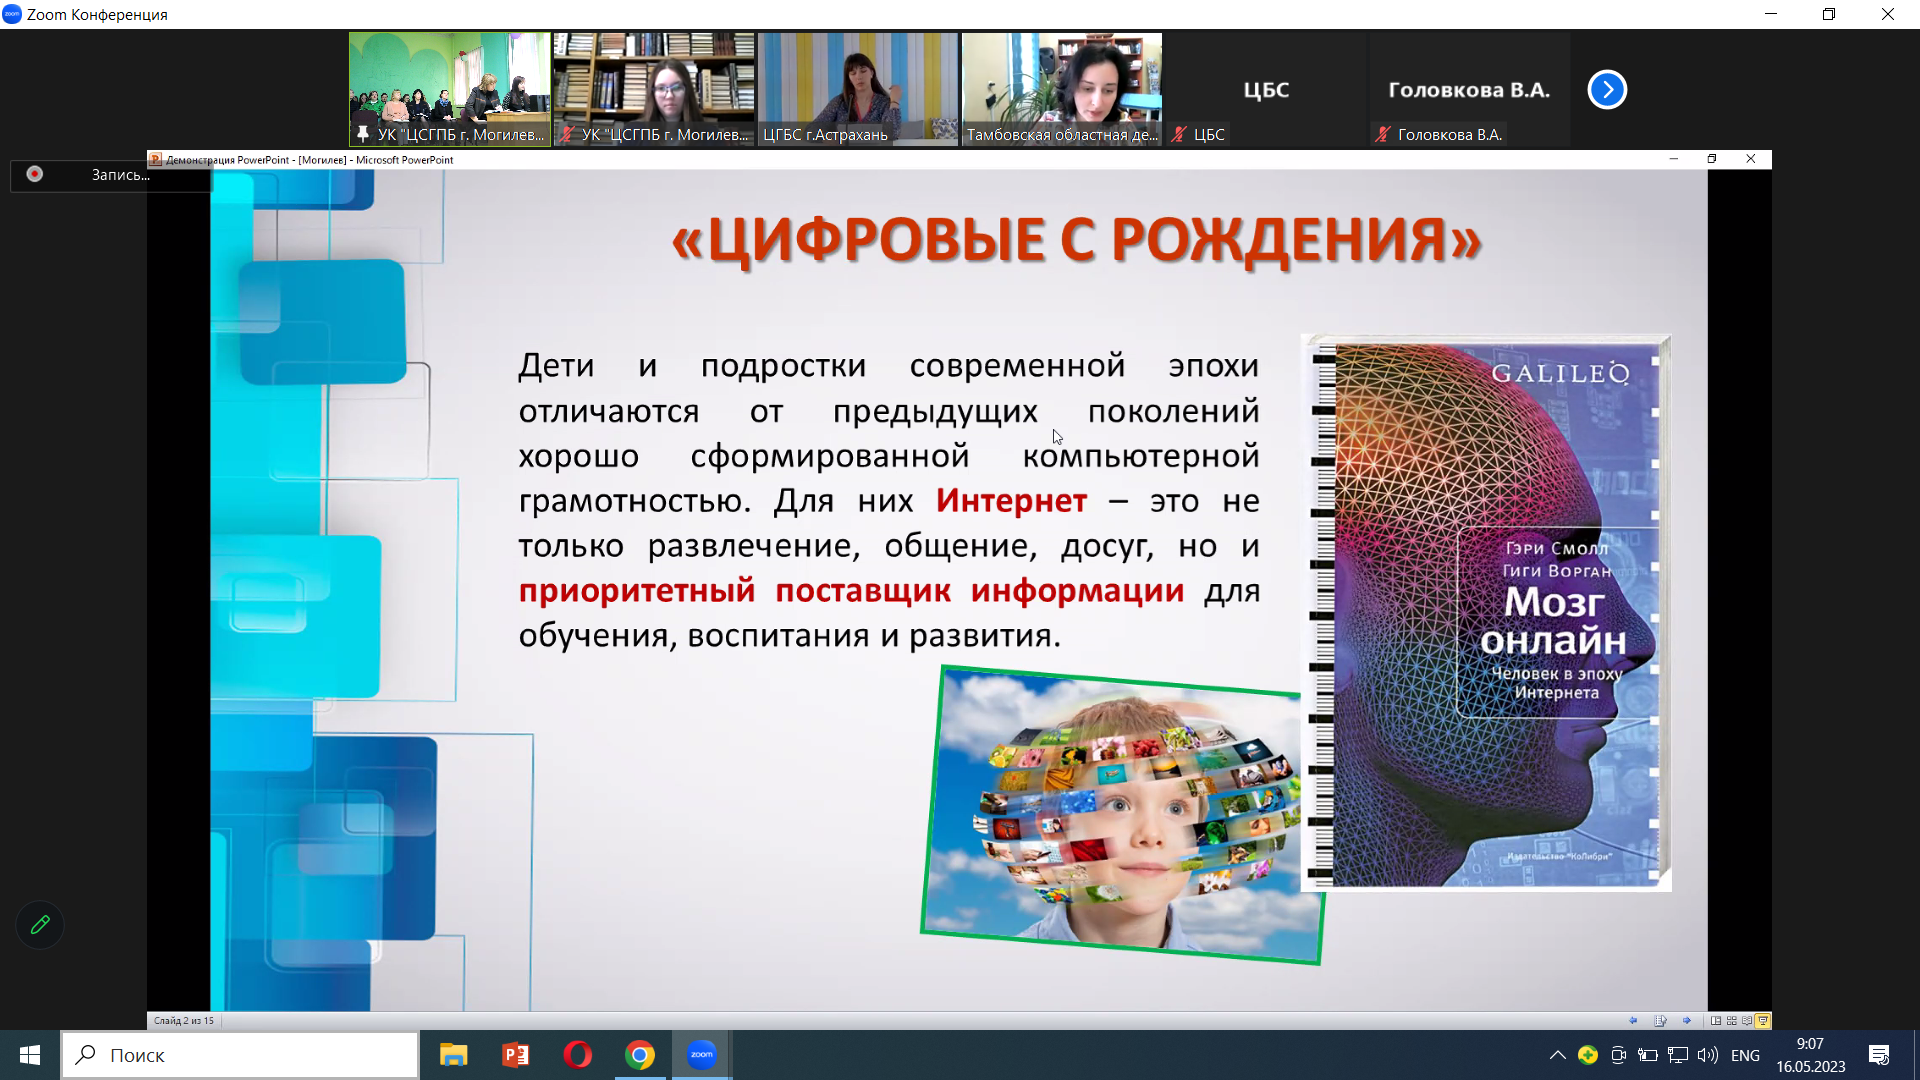Switch to Slide Sorter view
This screenshot has width=1920, height=1080.
(x=1732, y=1021)
